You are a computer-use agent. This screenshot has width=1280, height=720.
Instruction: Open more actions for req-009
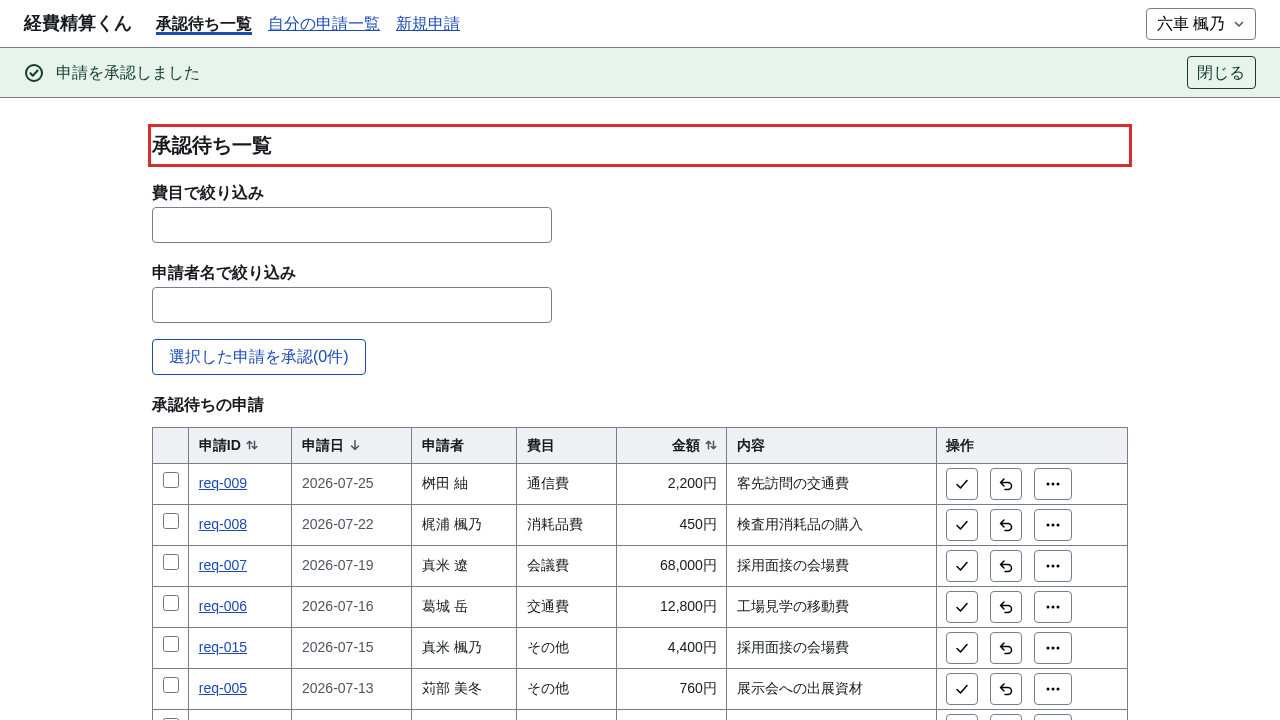[1053, 484]
